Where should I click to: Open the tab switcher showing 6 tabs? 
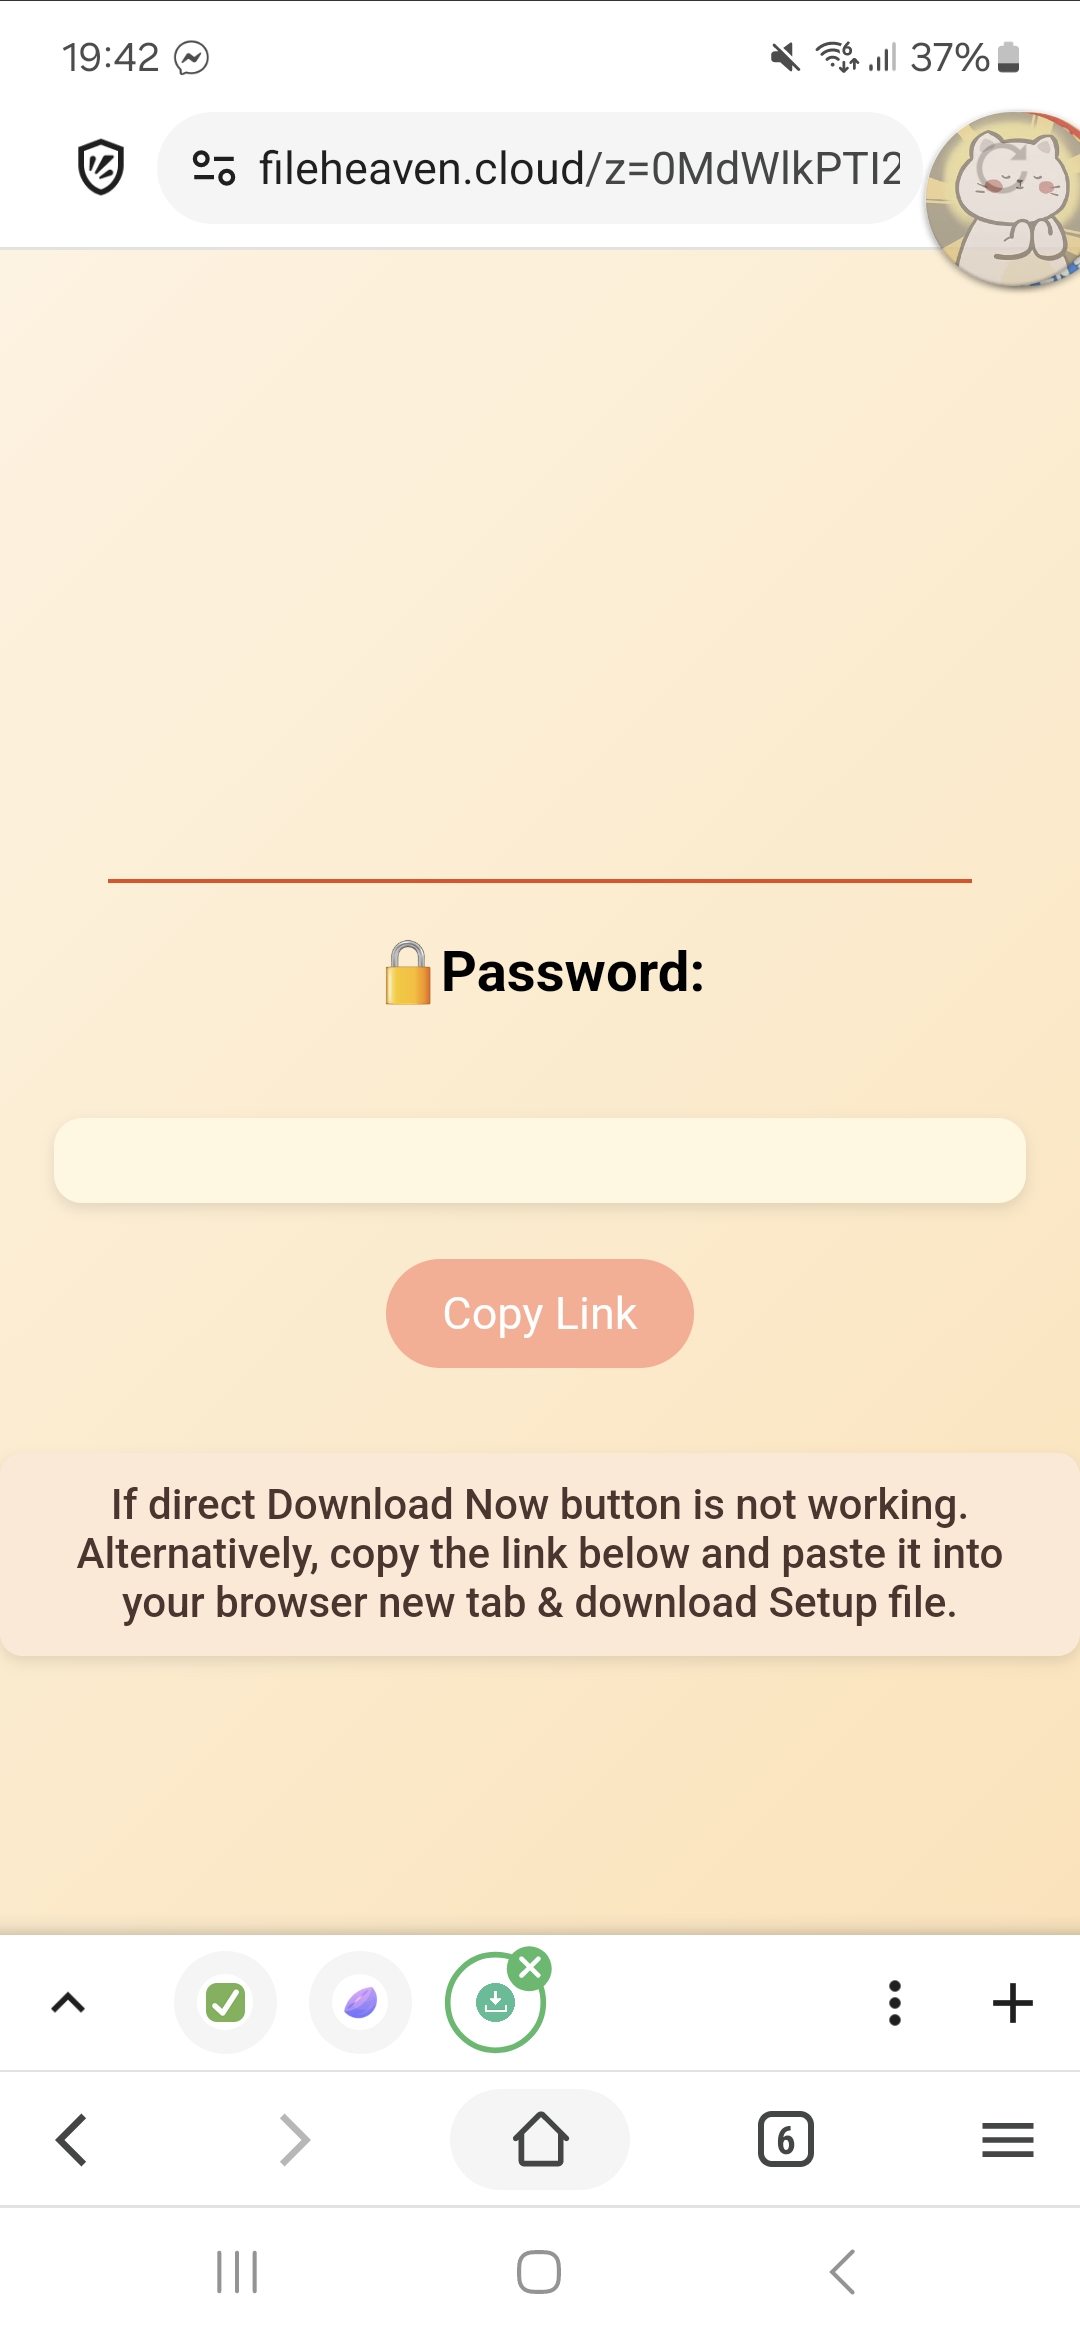click(x=786, y=2140)
